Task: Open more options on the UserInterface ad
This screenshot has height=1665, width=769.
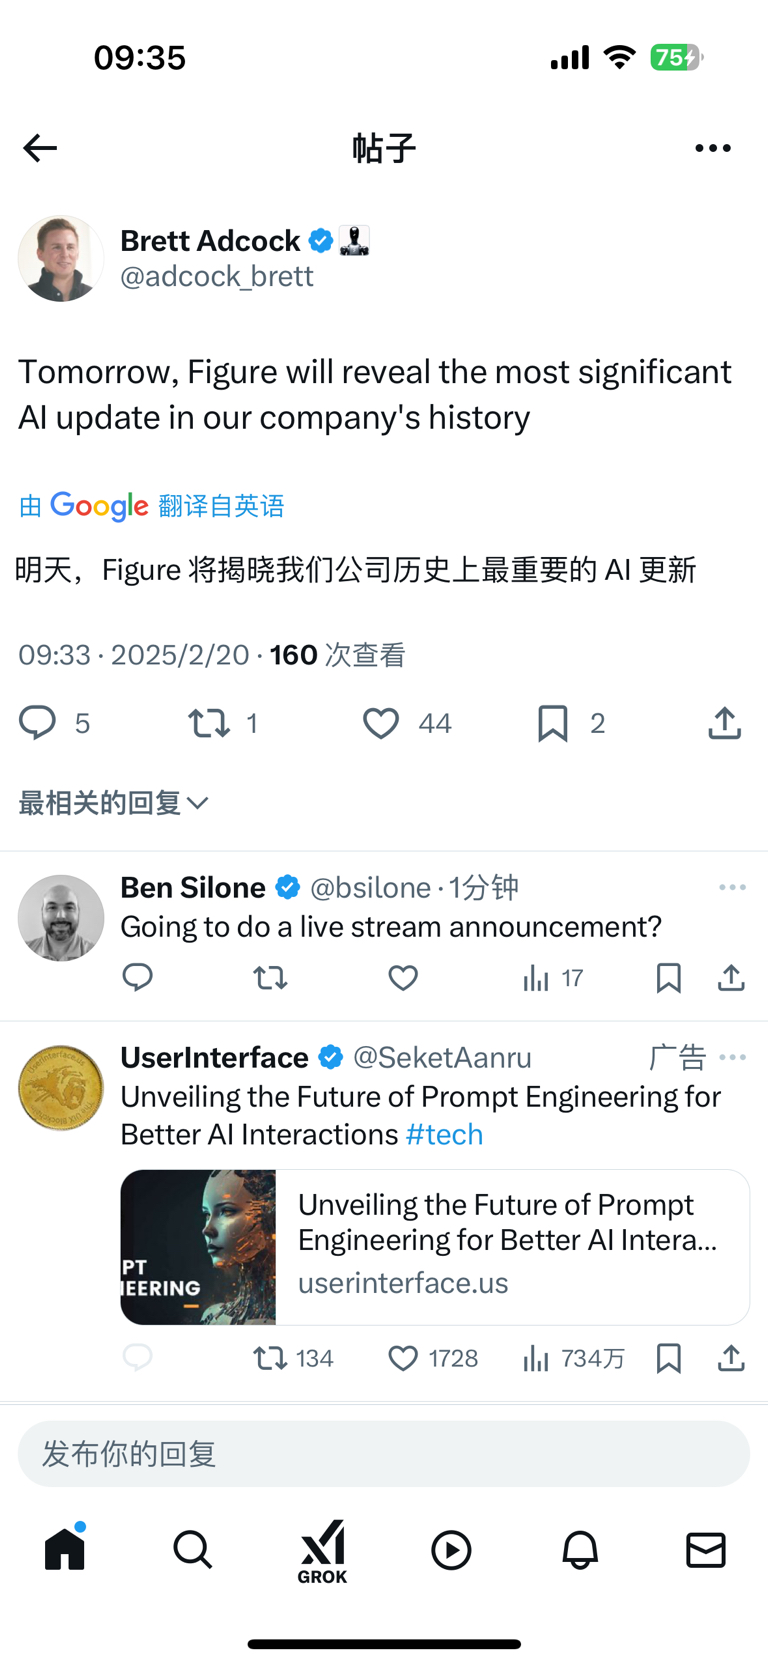Action: click(x=732, y=1057)
